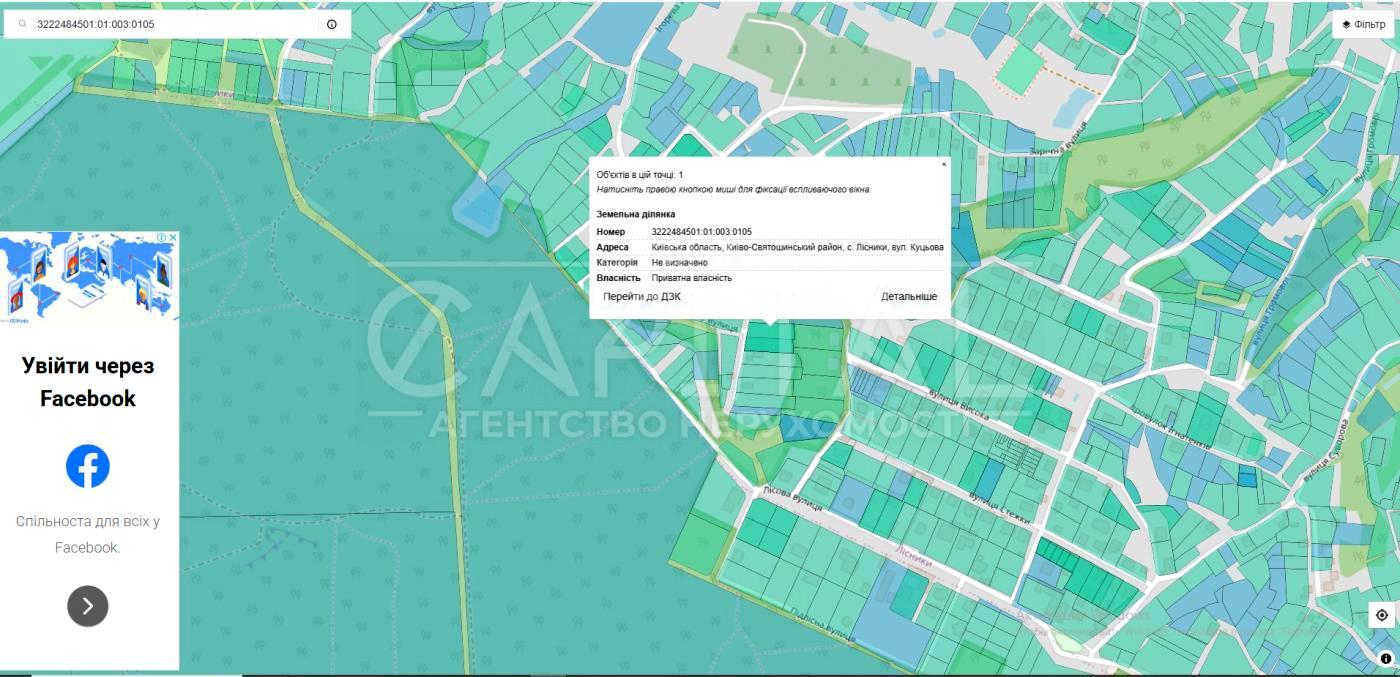Close the parcel info popup
This screenshot has height=677, width=1400.
pos(943,164)
